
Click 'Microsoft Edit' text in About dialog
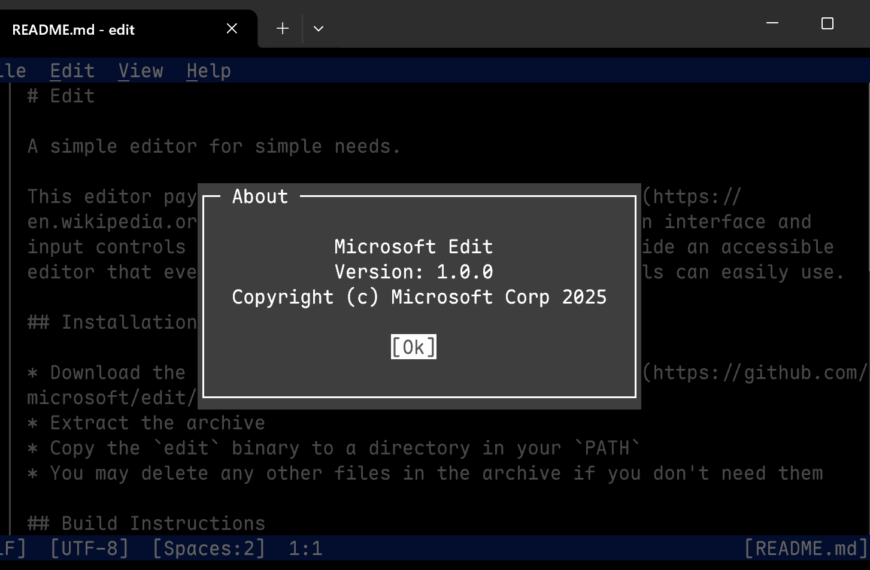click(413, 246)
